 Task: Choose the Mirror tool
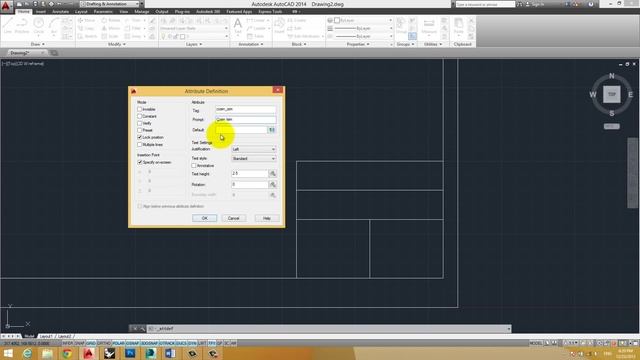[x=111, y=28]
